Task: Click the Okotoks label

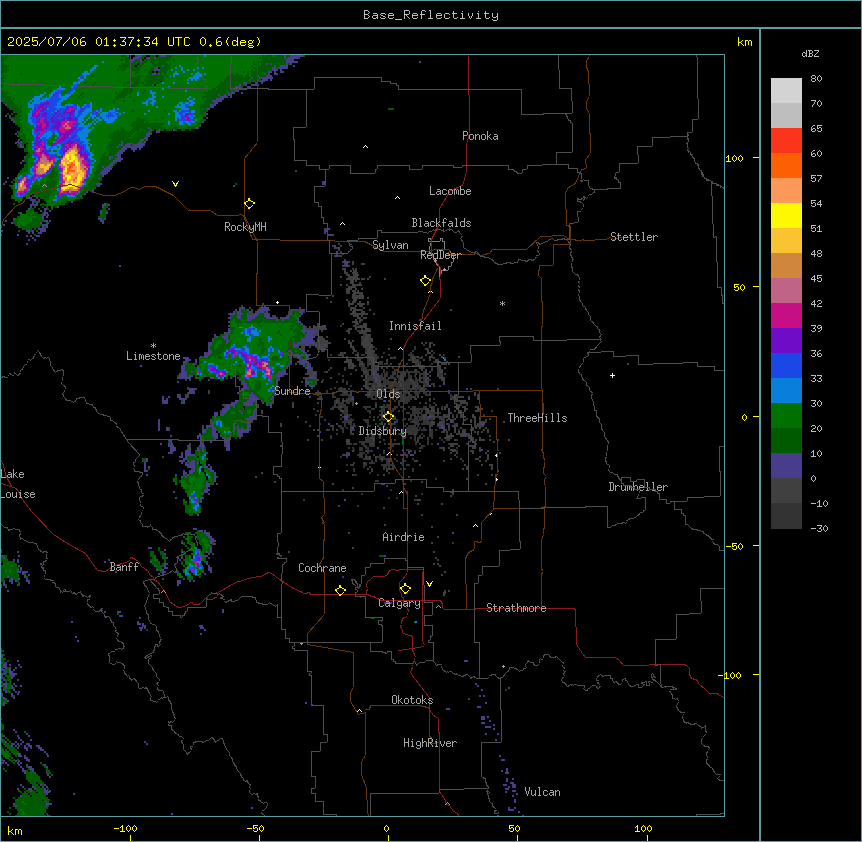Action: click(x=412, y=700)
